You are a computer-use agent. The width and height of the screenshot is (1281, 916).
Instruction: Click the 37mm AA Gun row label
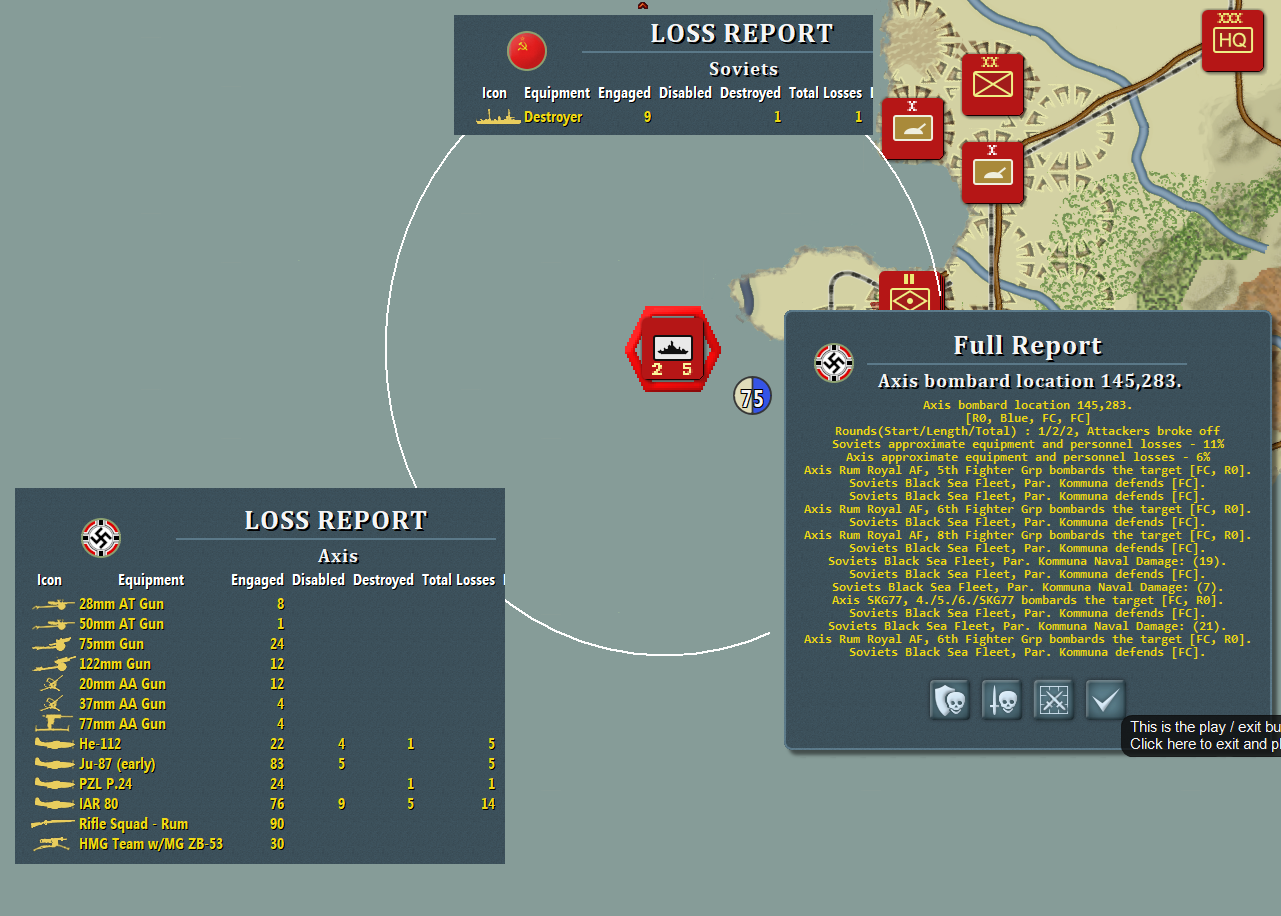pyautogui.click(x=122, y=704)
